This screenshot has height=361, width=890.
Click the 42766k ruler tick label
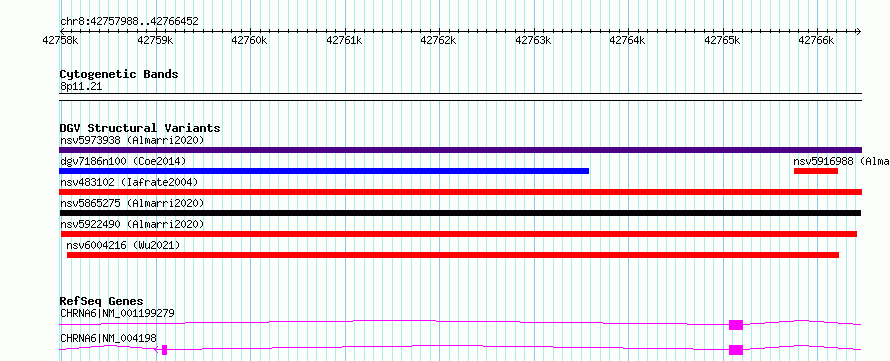(x=816, y=41)
